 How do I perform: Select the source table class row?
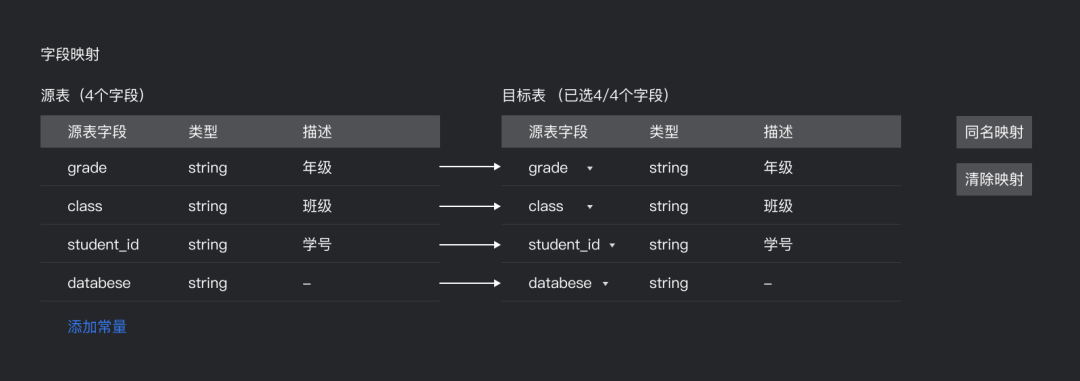[x=240, y=206]
